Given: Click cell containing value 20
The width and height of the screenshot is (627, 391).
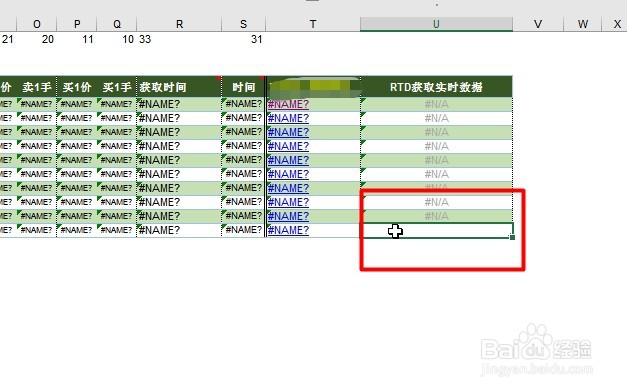Looking at the screenshot, I should [37, 39].
